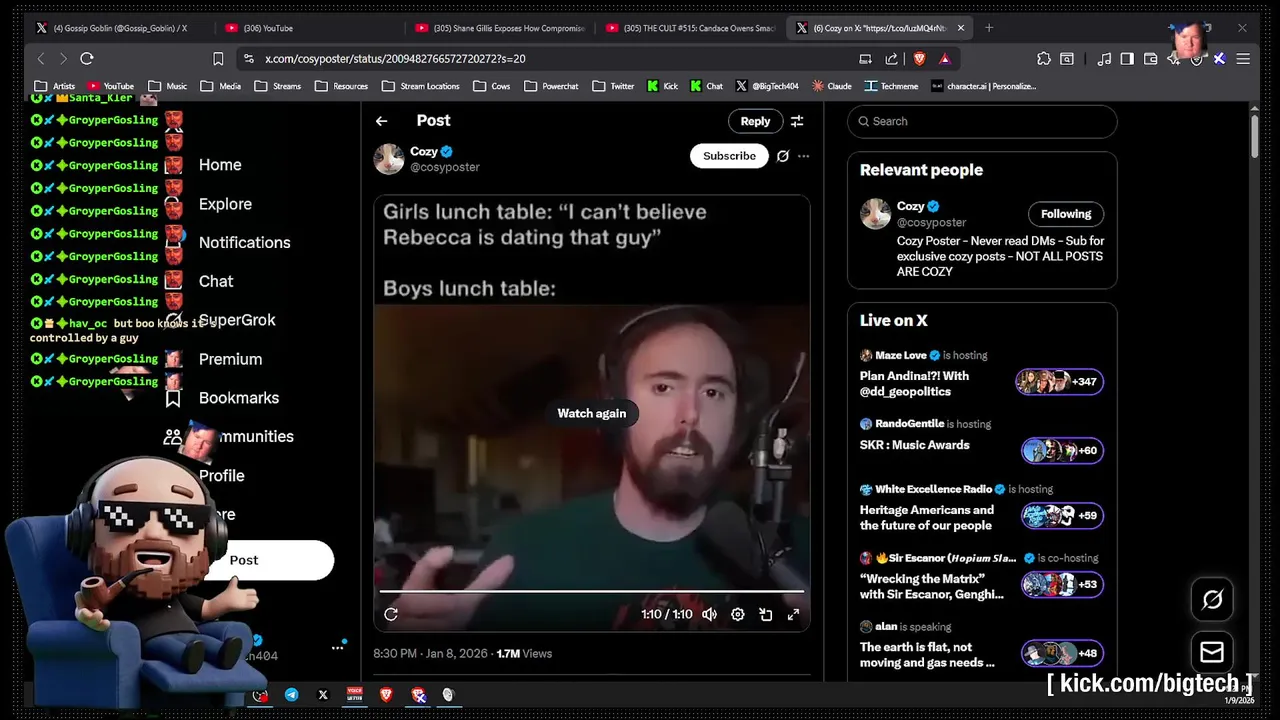1280x720 pixels.
Task: Open the Streams bookmarks folder
Action: tap(277, 86)
